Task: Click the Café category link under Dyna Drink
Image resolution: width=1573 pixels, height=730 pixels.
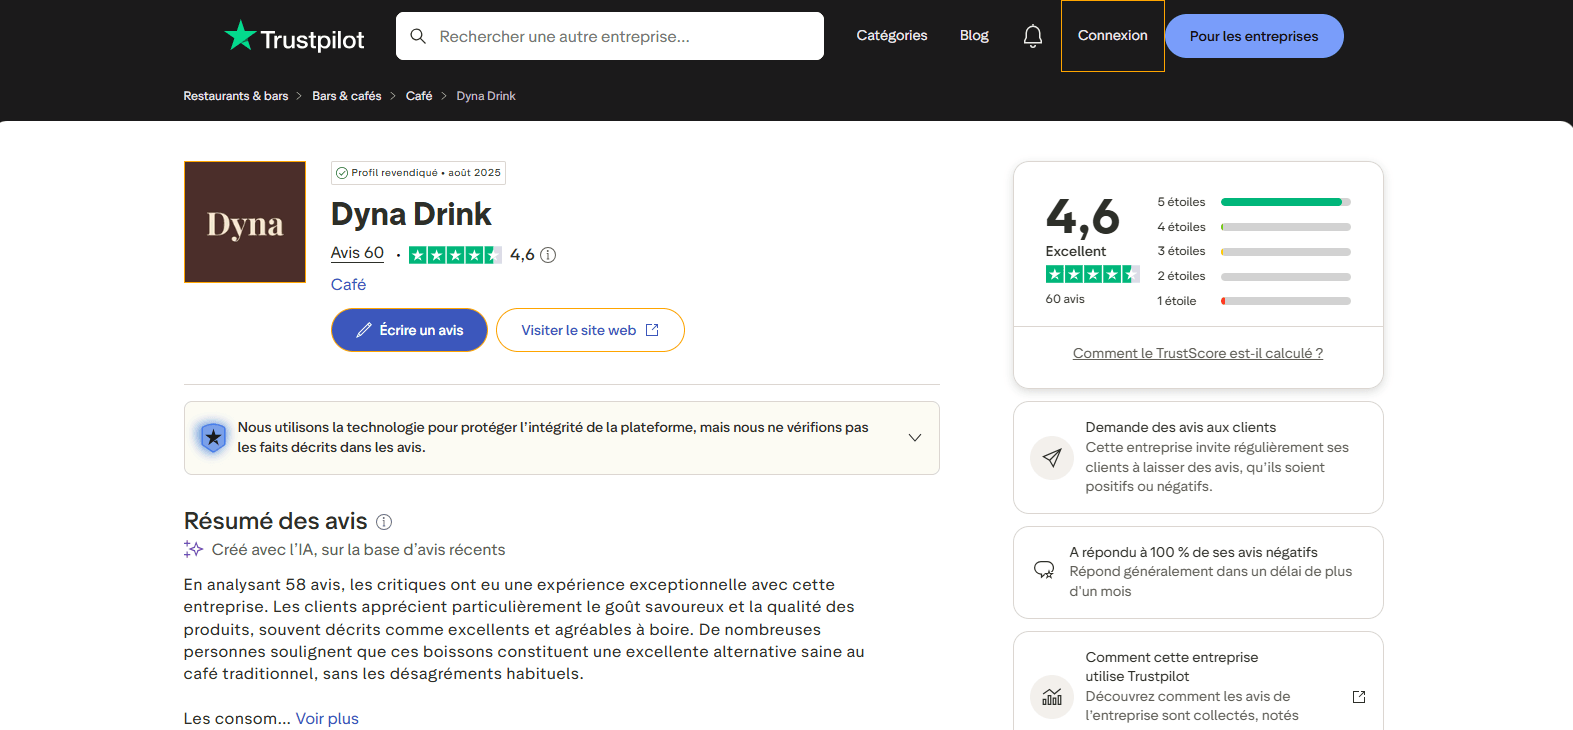Action: point(348,285)
